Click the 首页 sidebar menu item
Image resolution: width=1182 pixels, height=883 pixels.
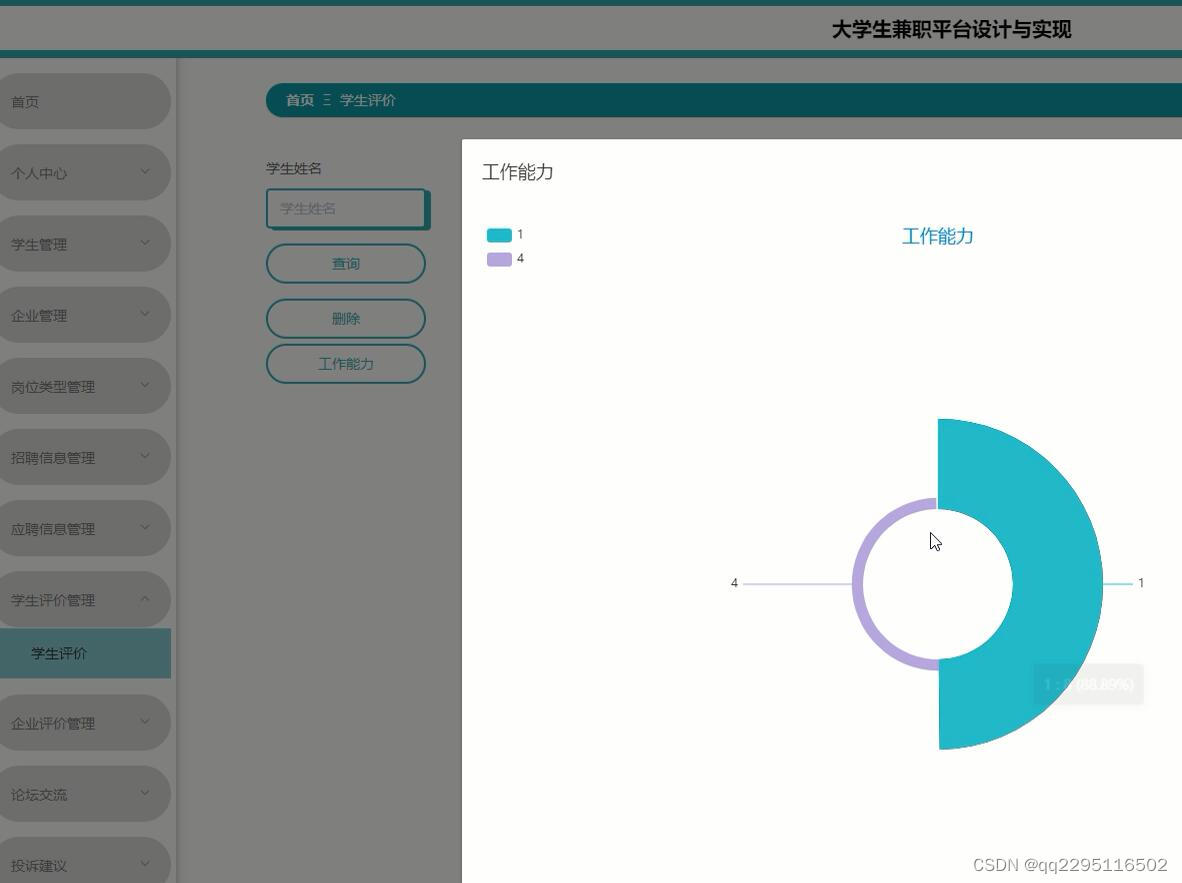[x=85, y=101]
